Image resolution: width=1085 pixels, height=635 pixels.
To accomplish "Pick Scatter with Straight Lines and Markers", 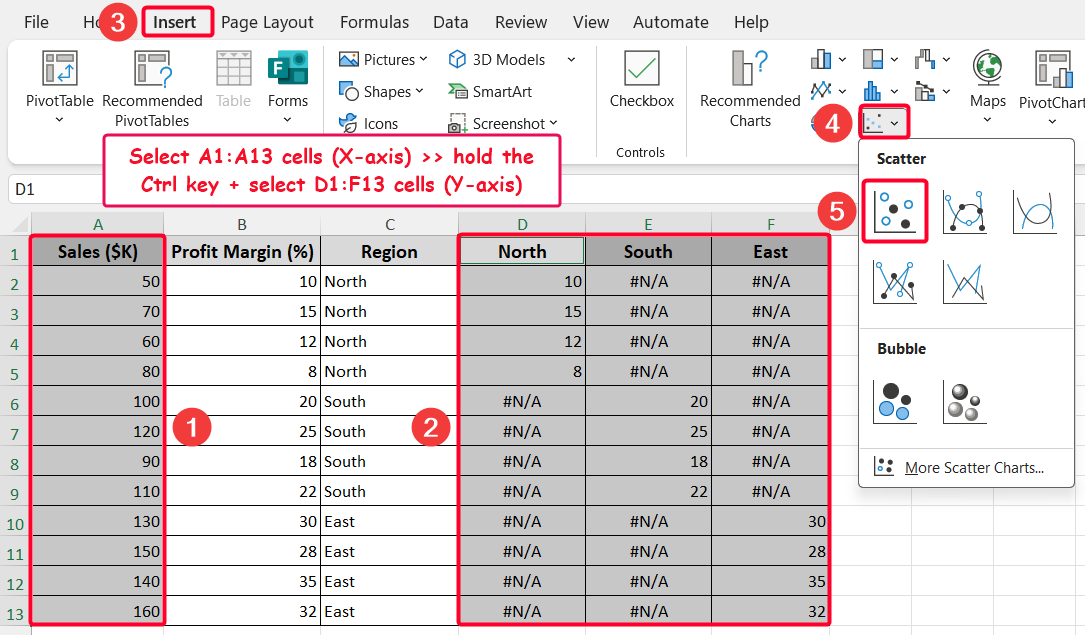I will click(x=894, y=281).
